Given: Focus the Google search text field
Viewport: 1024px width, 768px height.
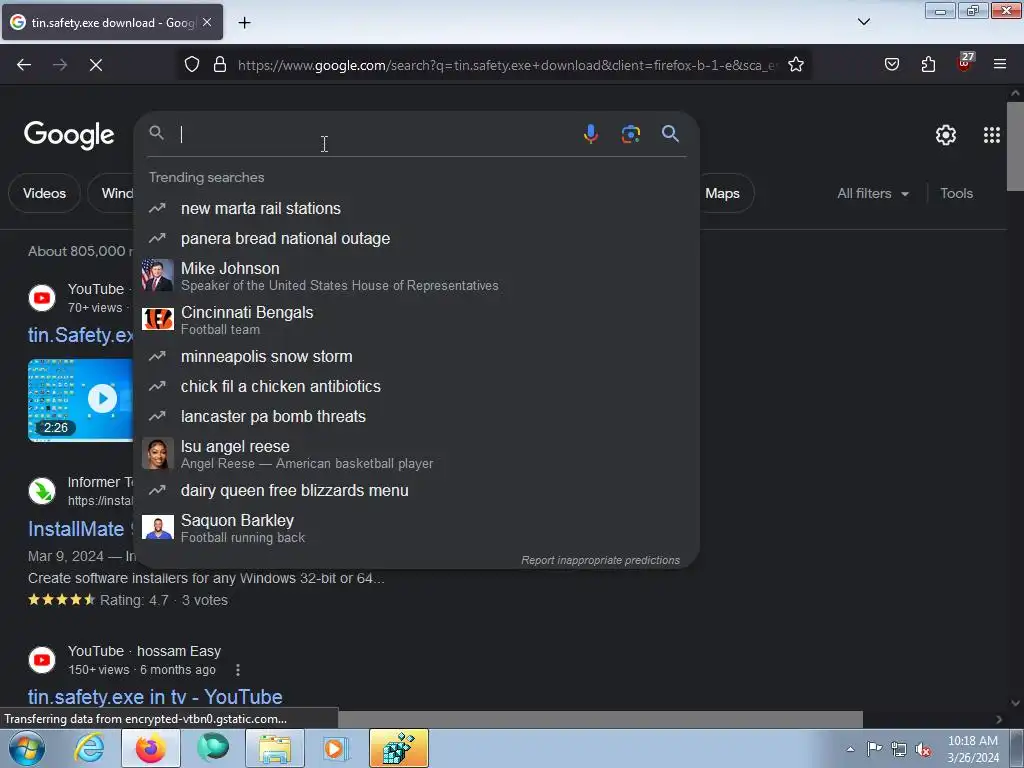Looking at the screenshot, I should [376, 134].
